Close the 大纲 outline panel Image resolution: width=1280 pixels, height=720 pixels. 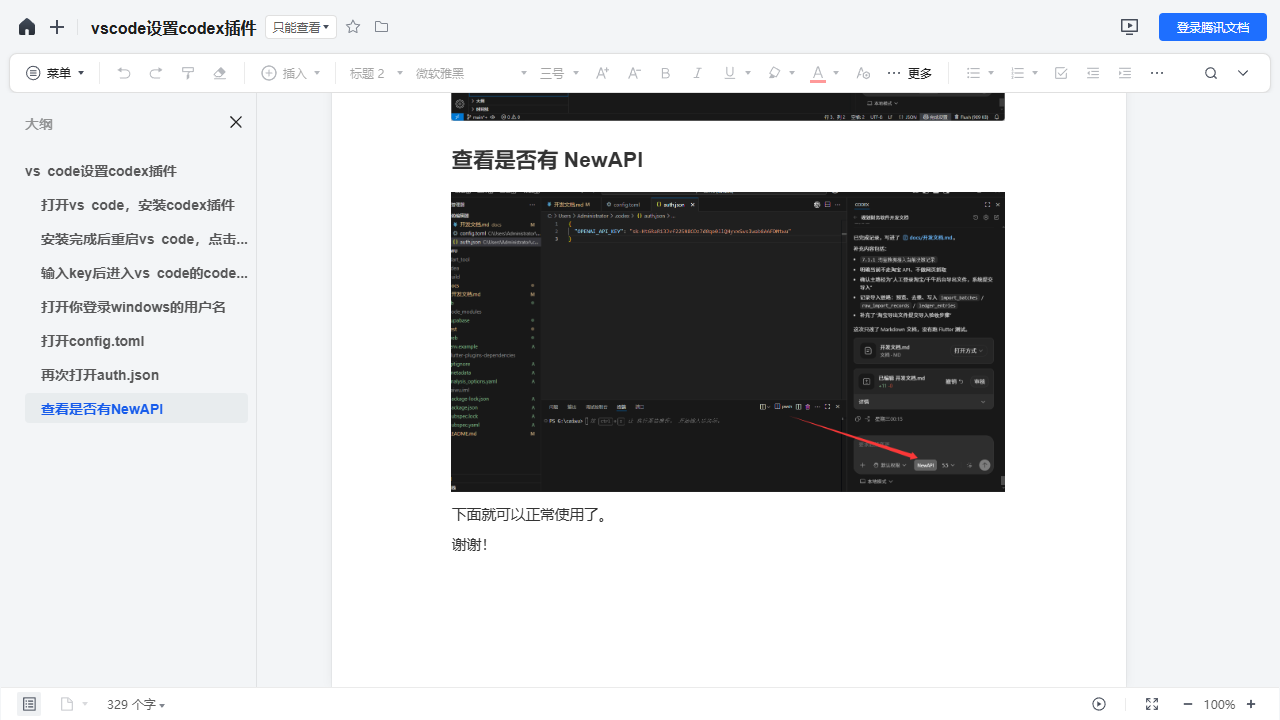tap(236, 122)
